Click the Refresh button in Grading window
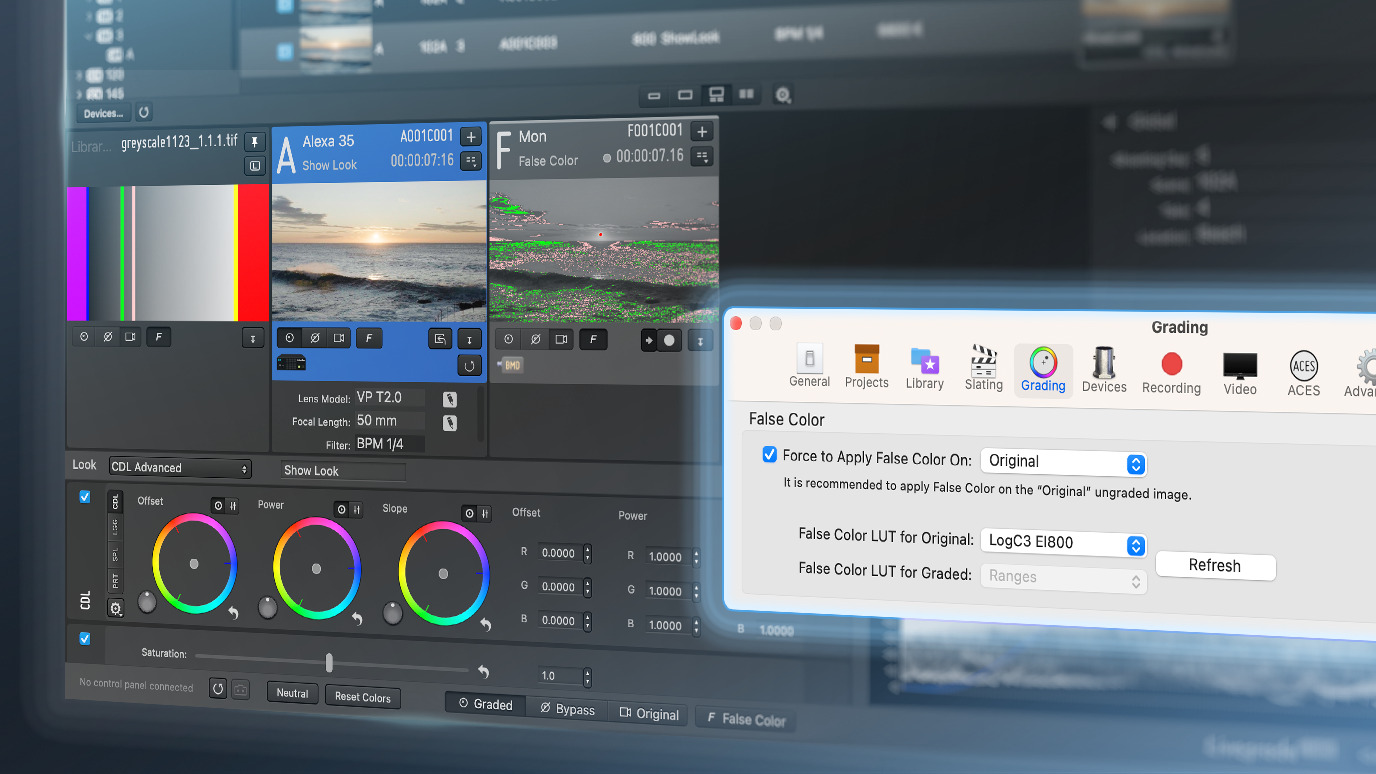1376x774 pixels. [x=1215, y=566]
